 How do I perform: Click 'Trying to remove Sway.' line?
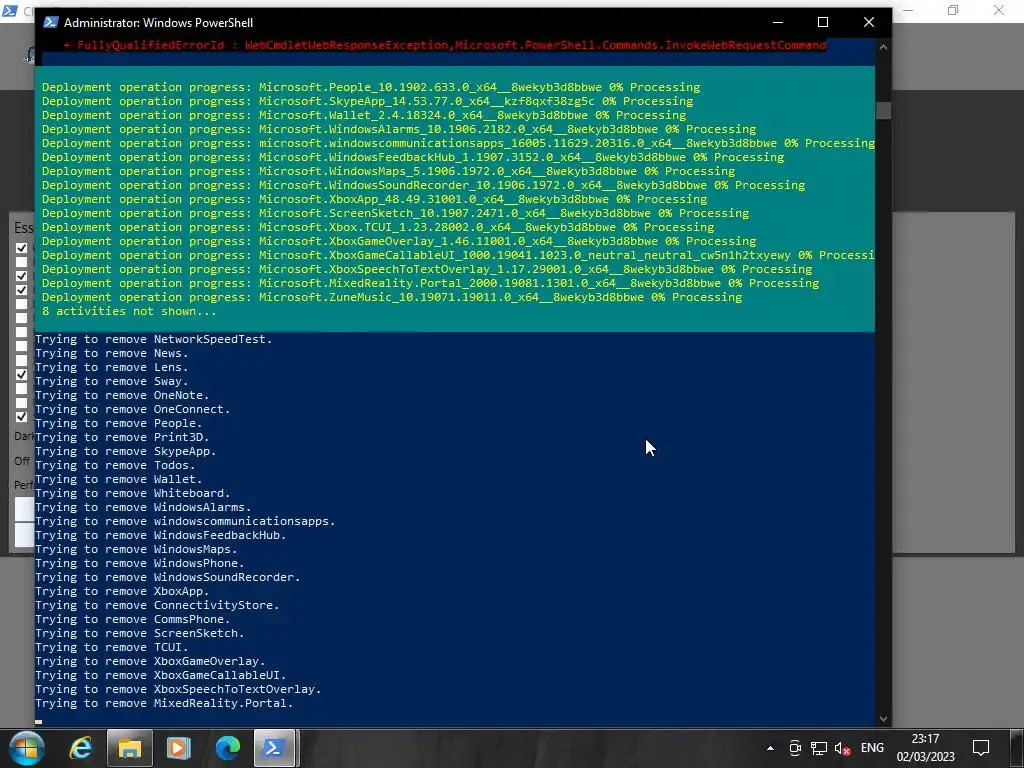click(112, 381)
